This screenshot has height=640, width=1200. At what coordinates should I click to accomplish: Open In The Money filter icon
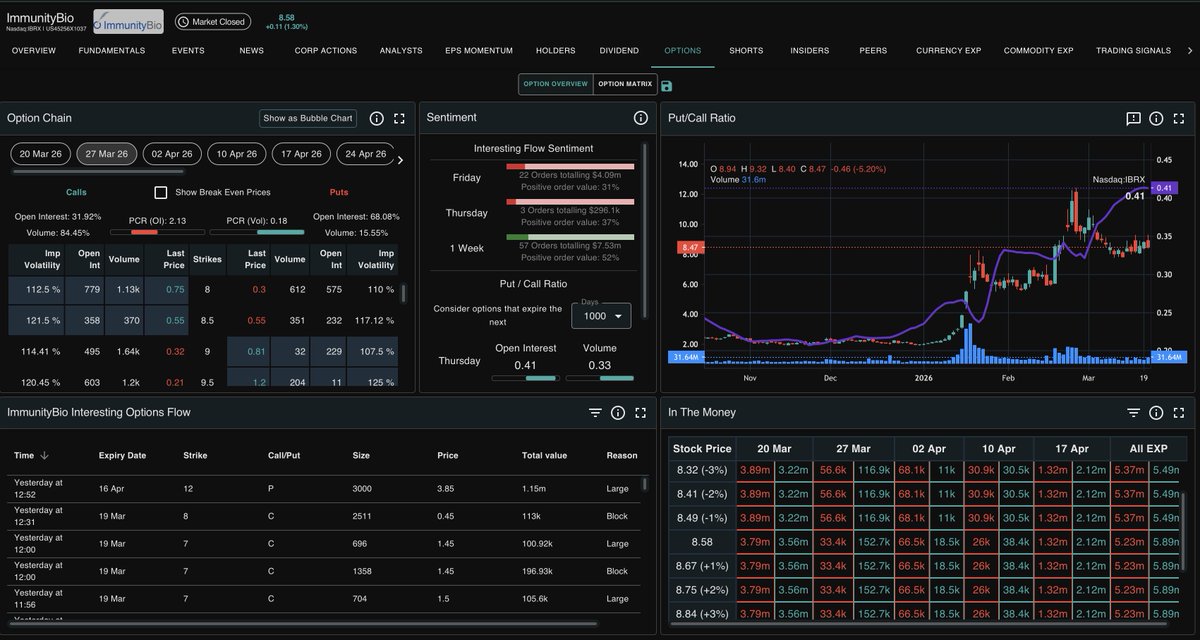[x=1133, y=412]
